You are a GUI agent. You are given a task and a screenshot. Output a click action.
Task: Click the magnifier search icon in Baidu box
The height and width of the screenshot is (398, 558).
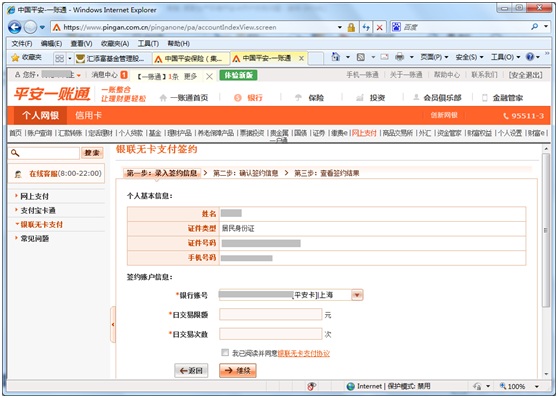tap(535, 27)
